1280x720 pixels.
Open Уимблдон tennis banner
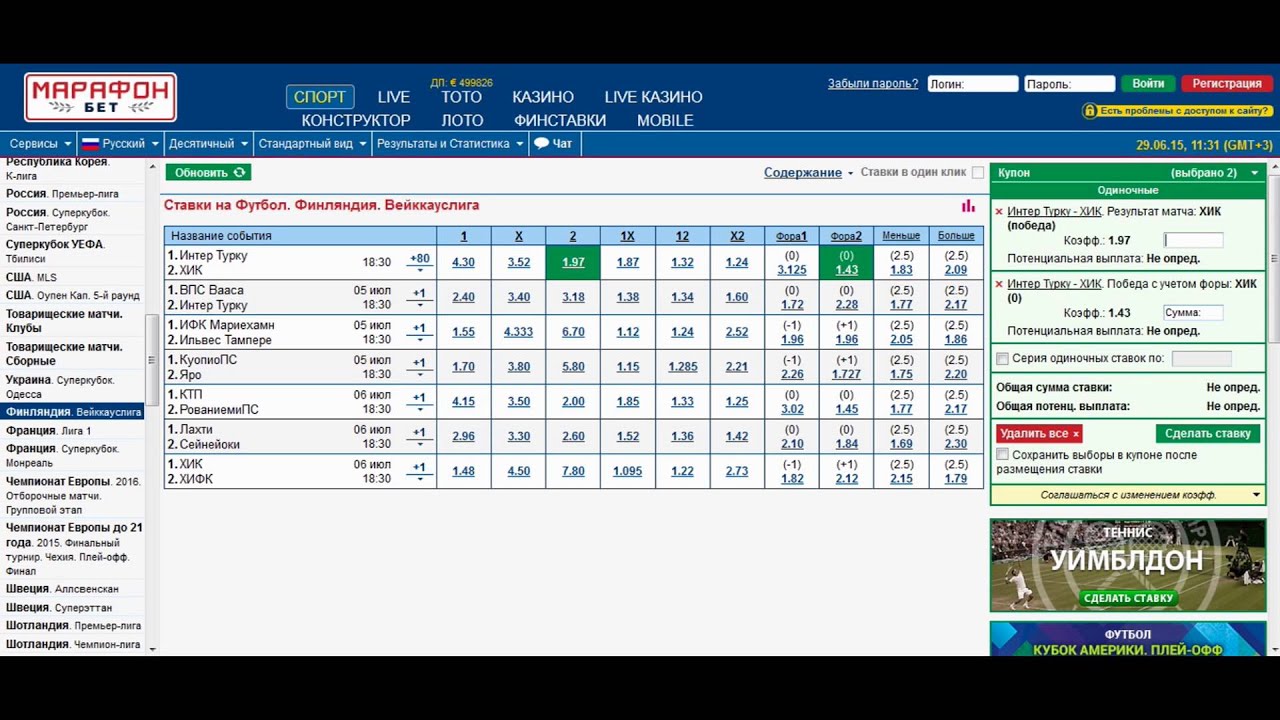(1128, 565)
